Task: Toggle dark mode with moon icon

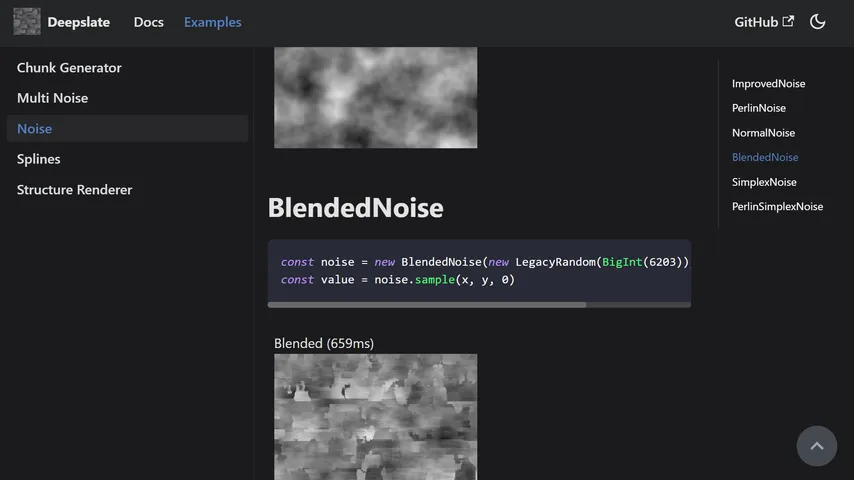Action: [x=817, y=22]
